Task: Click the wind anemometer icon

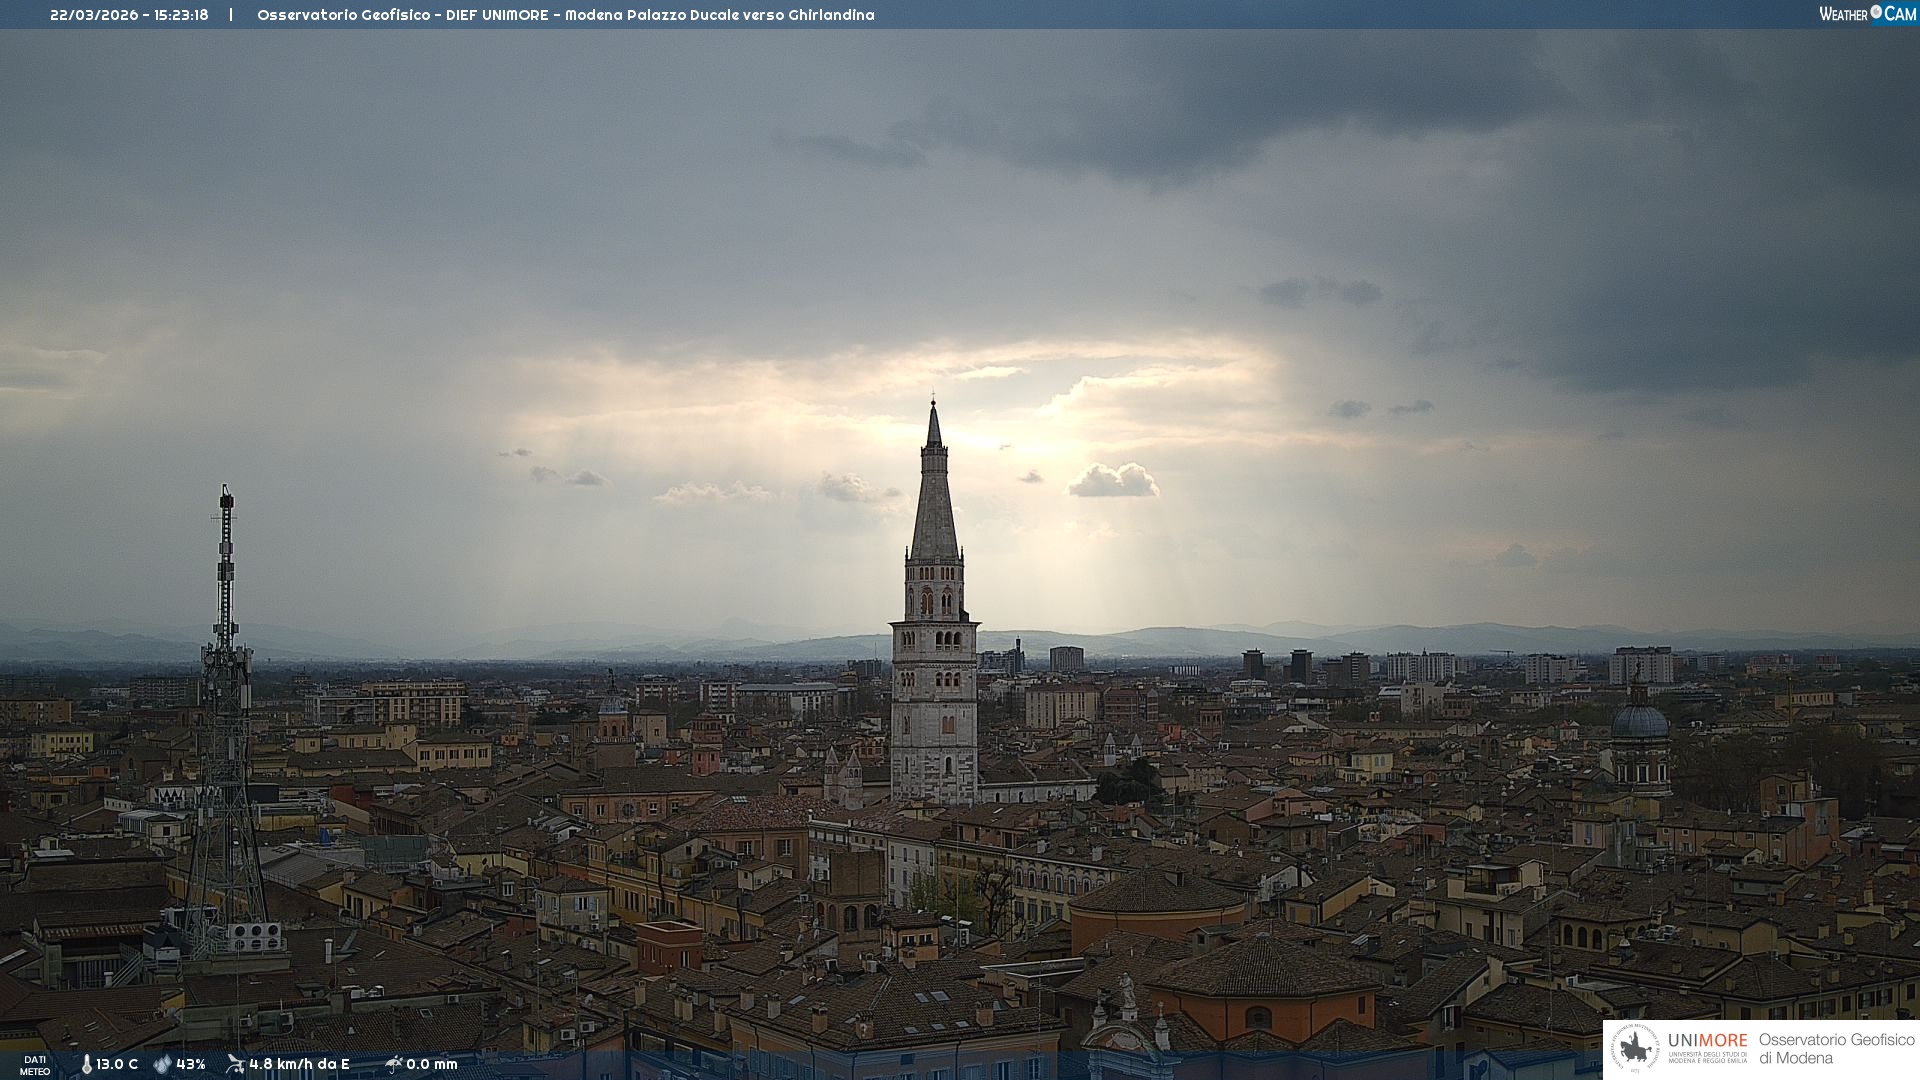Action: click(235, 1064)
